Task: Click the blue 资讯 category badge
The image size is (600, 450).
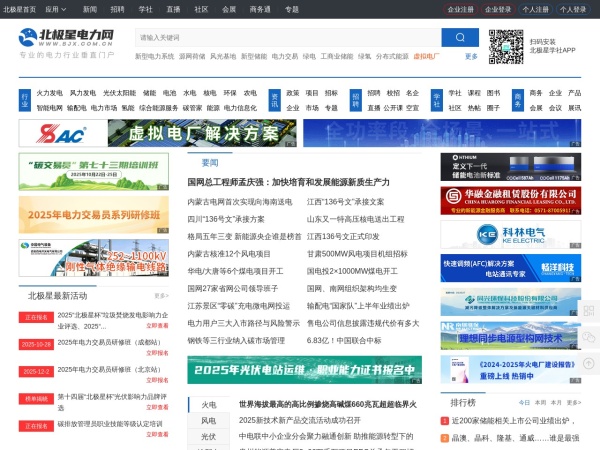Action: point(274,100)
